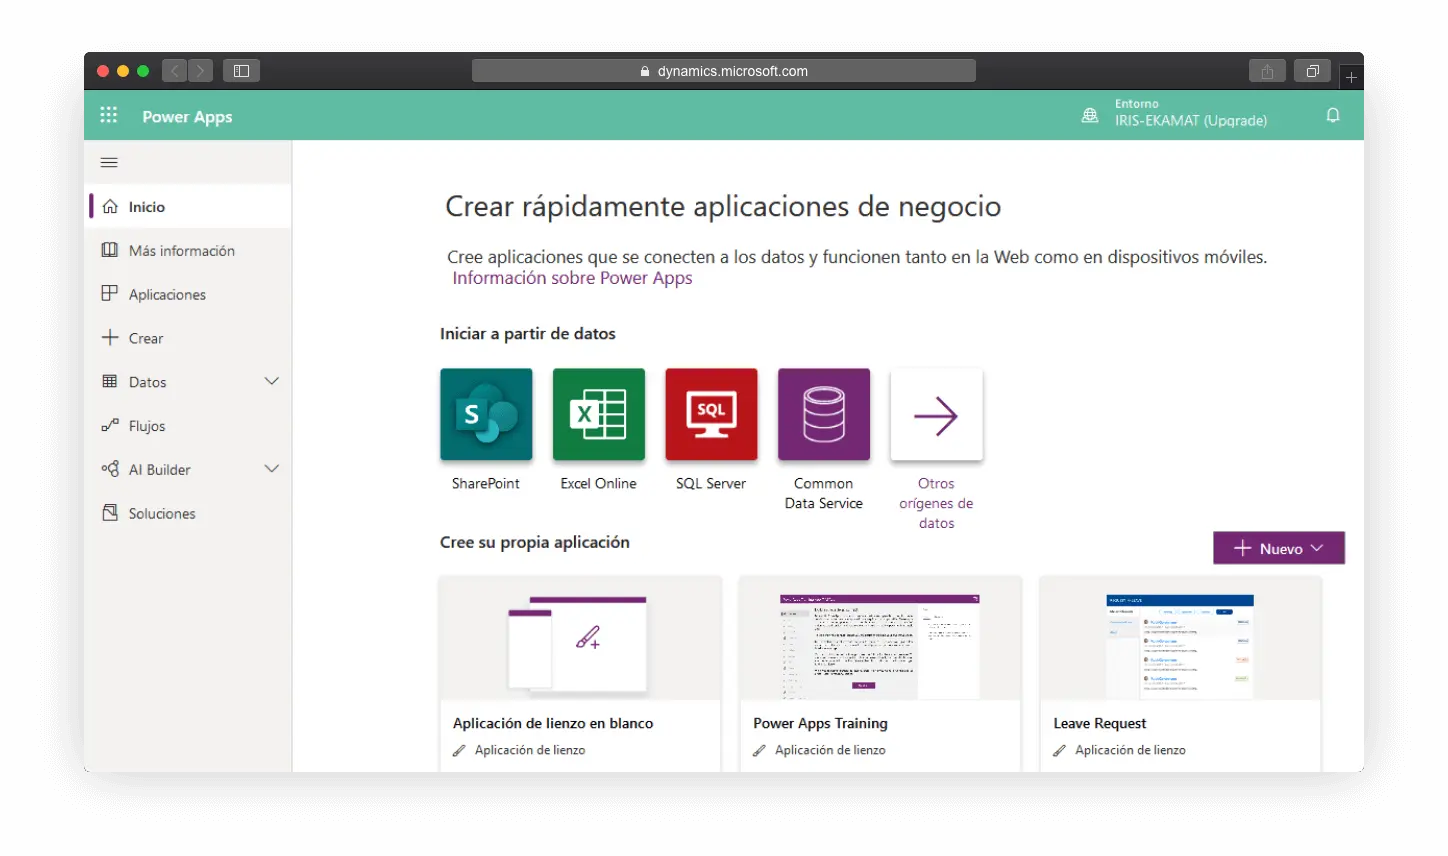Expand the AI Builder chevron
Screen dimensions: 1448x856
click(271, 469)
